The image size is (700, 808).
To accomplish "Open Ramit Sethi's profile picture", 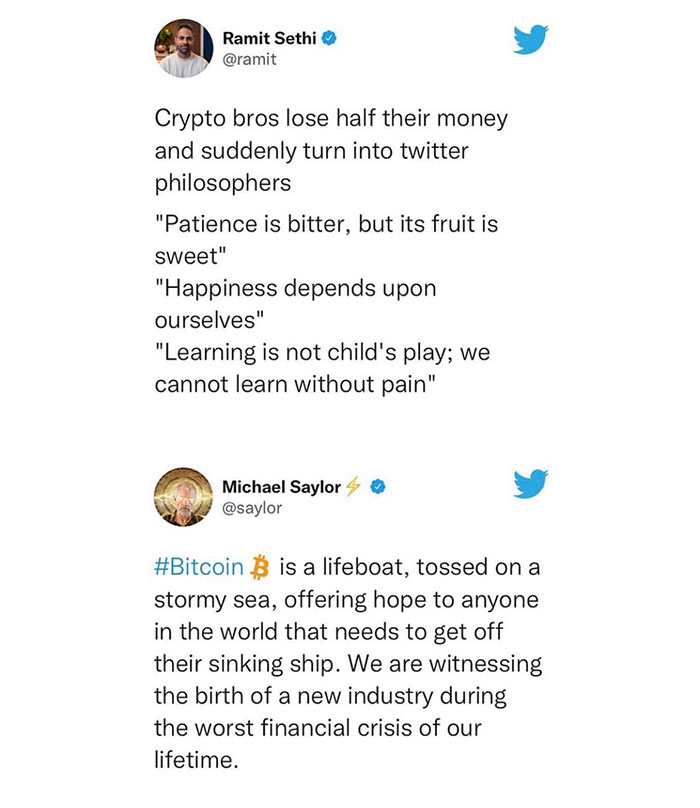I will pos(184,48).
